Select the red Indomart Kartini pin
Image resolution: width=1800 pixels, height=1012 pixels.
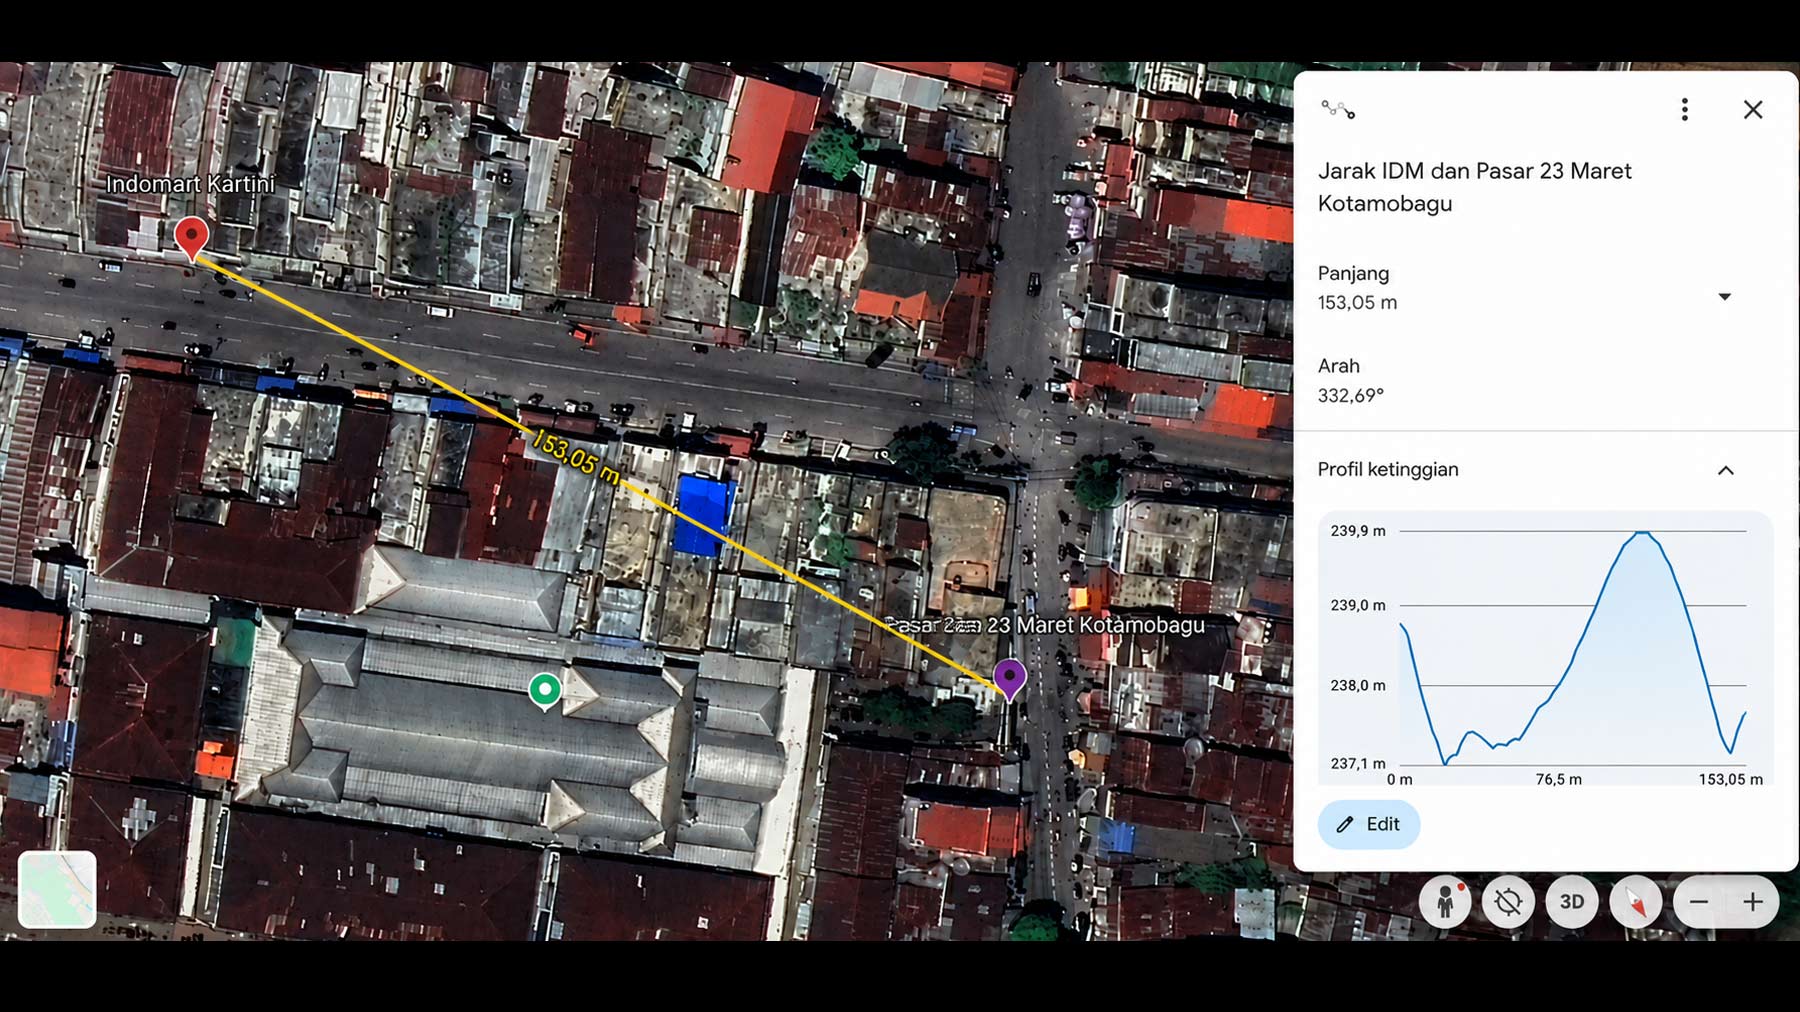(191, 238)
